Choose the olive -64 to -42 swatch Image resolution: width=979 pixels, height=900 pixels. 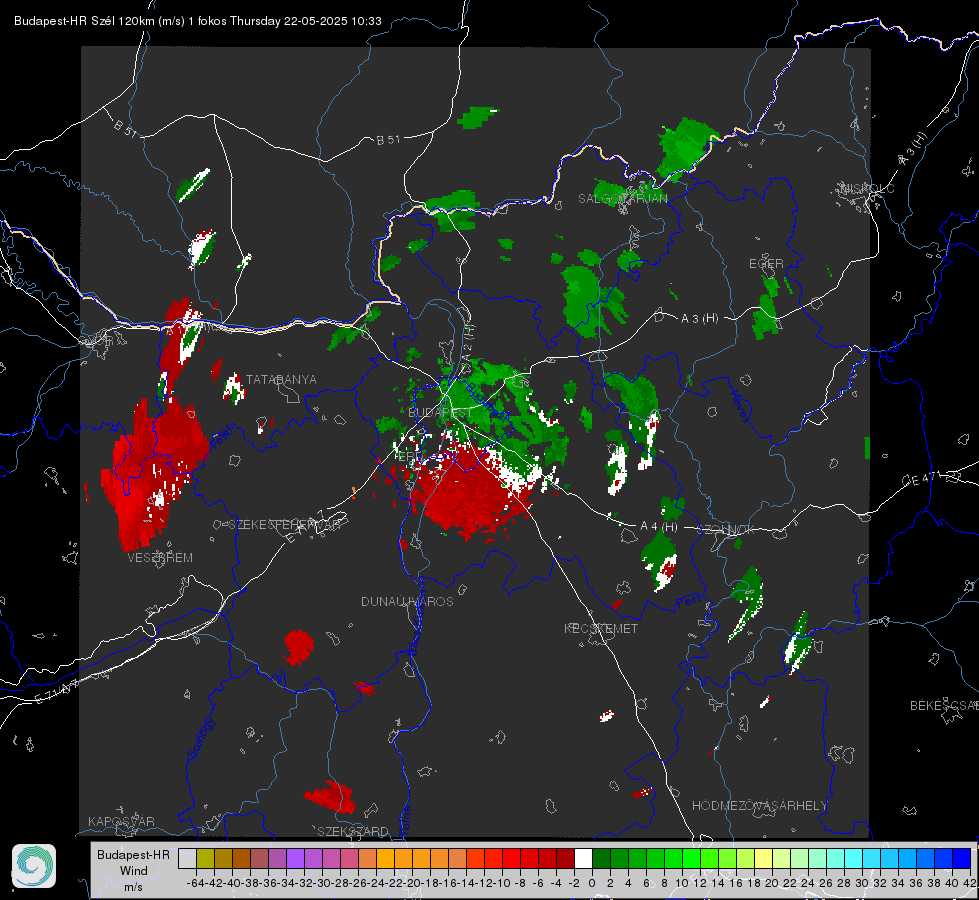pos(205,858)
